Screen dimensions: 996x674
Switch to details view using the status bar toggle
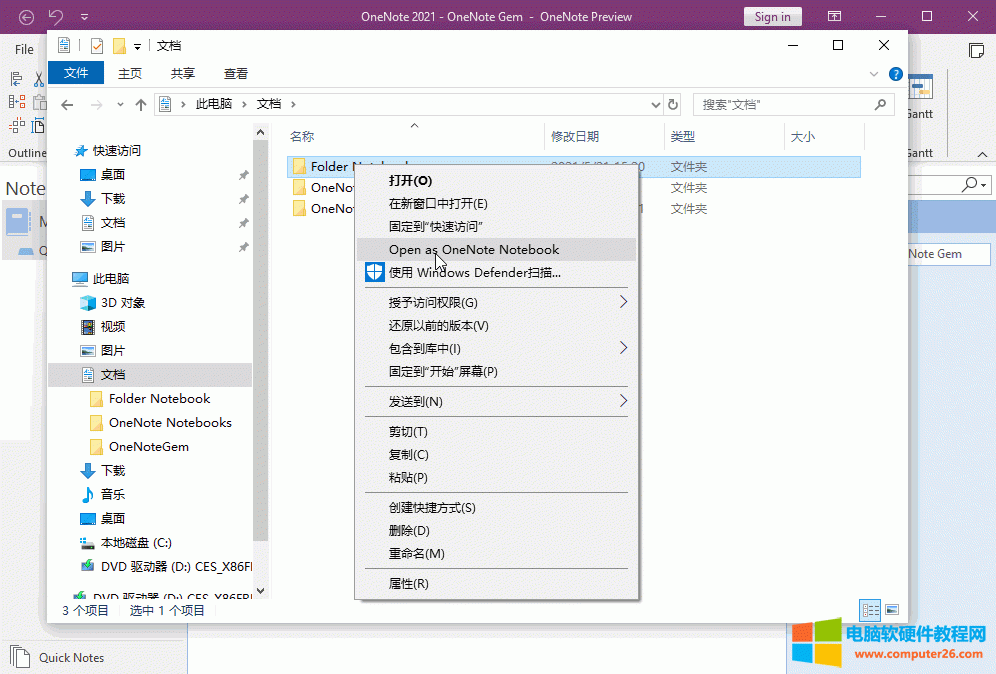pos(869,609)
